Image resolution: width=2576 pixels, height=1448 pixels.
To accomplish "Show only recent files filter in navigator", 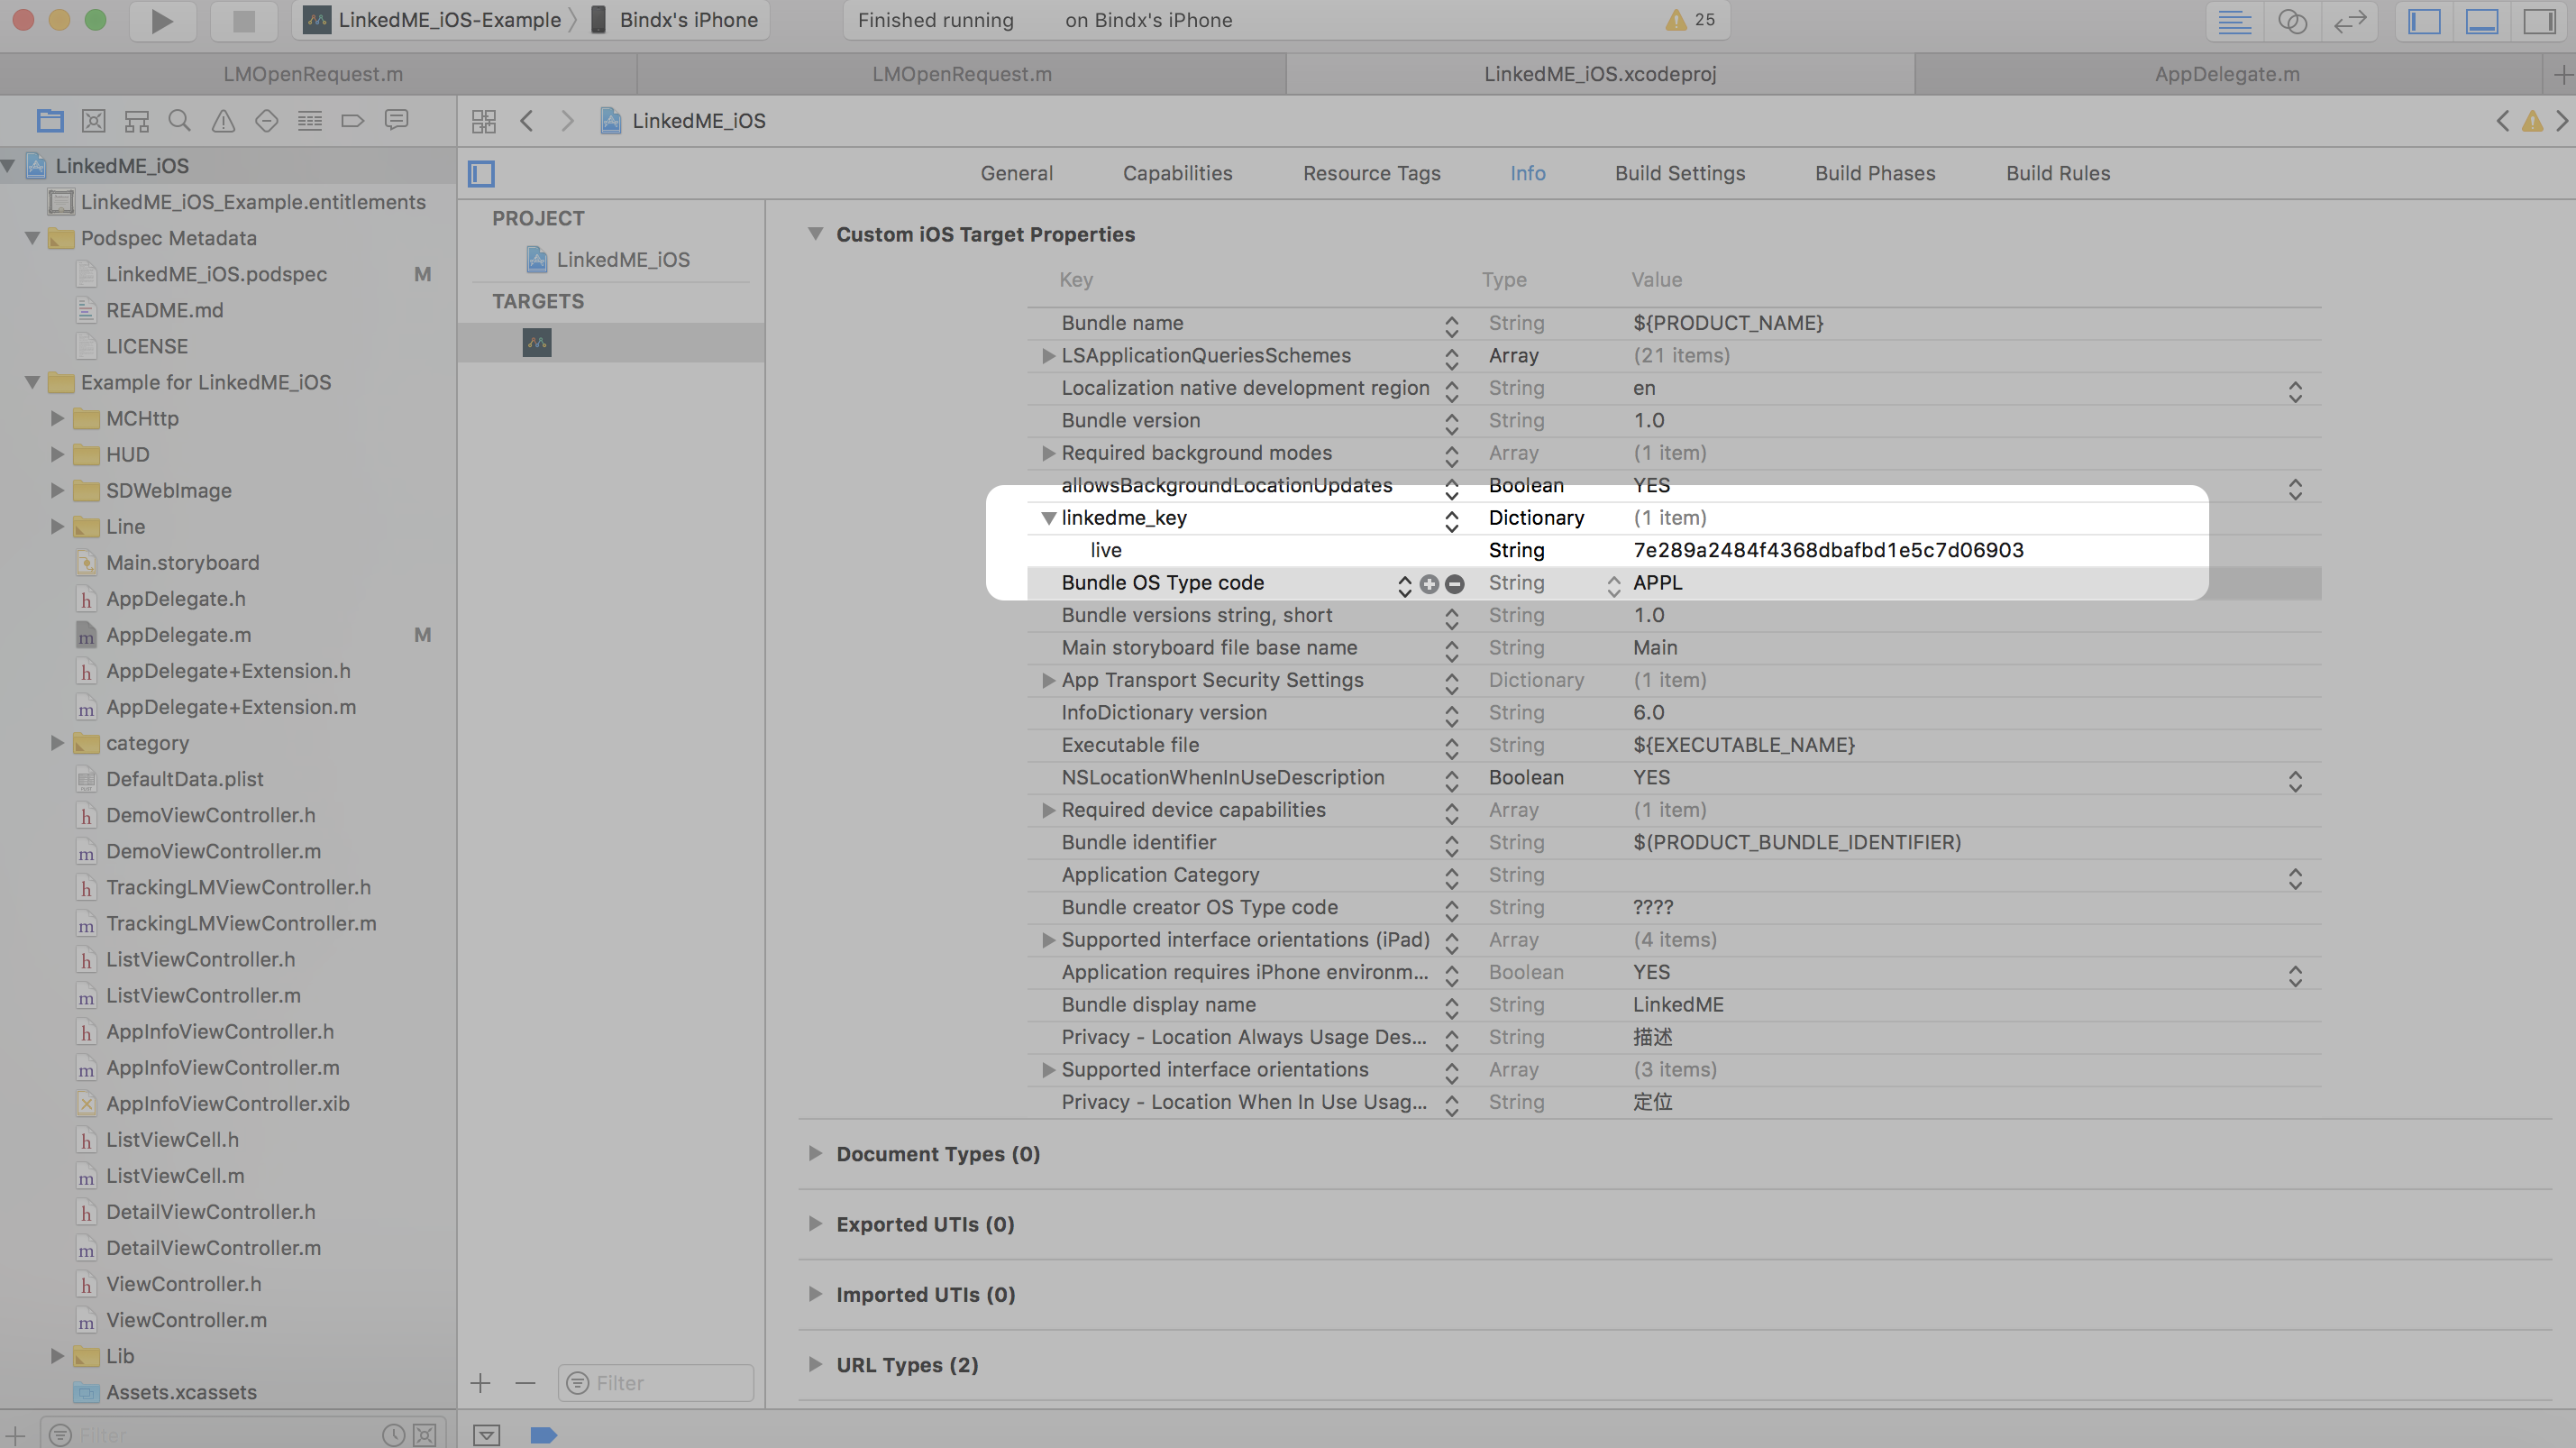I will [393, 1435].
